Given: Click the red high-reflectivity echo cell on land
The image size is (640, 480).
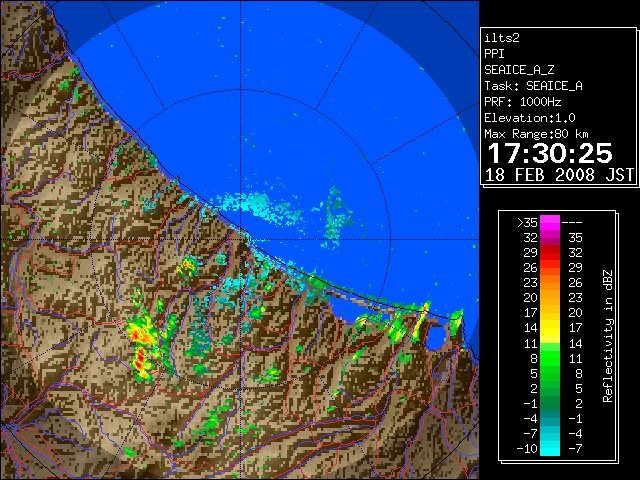Looking at the screenshot, I should pyautogui.click(x=140, y=358).
